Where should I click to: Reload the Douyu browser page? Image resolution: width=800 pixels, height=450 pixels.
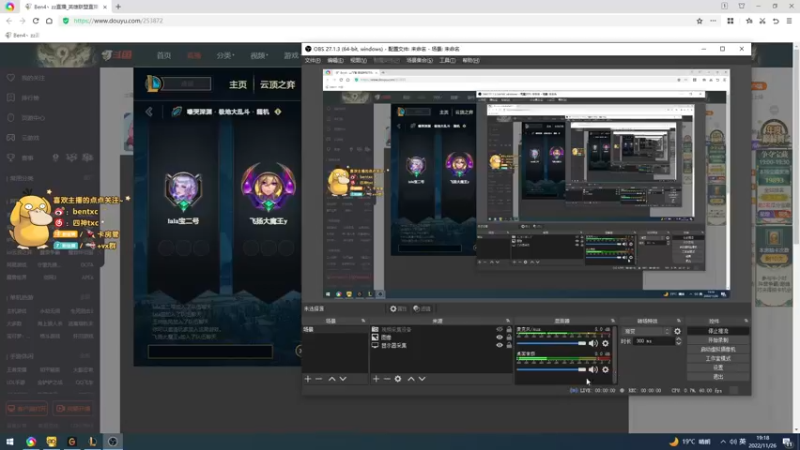pyautogui.click(x=36, y=21)
